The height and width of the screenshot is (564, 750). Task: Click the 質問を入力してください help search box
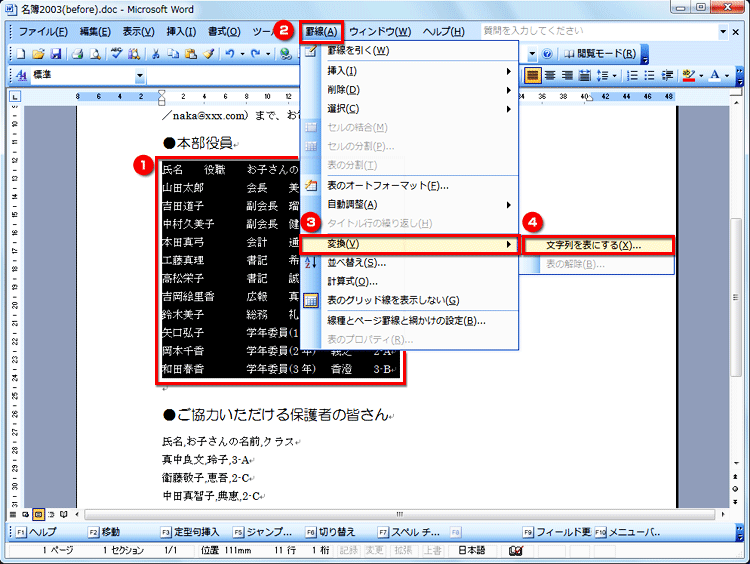point(599,31)
